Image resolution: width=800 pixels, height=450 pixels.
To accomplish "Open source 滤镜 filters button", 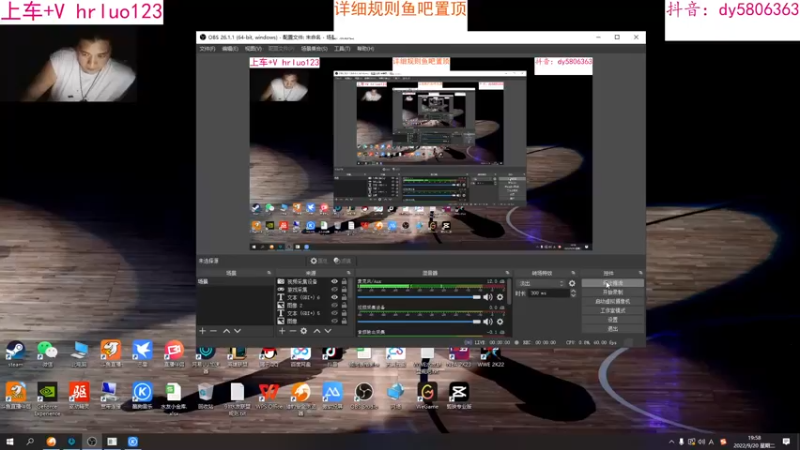I will coord(342,261).
